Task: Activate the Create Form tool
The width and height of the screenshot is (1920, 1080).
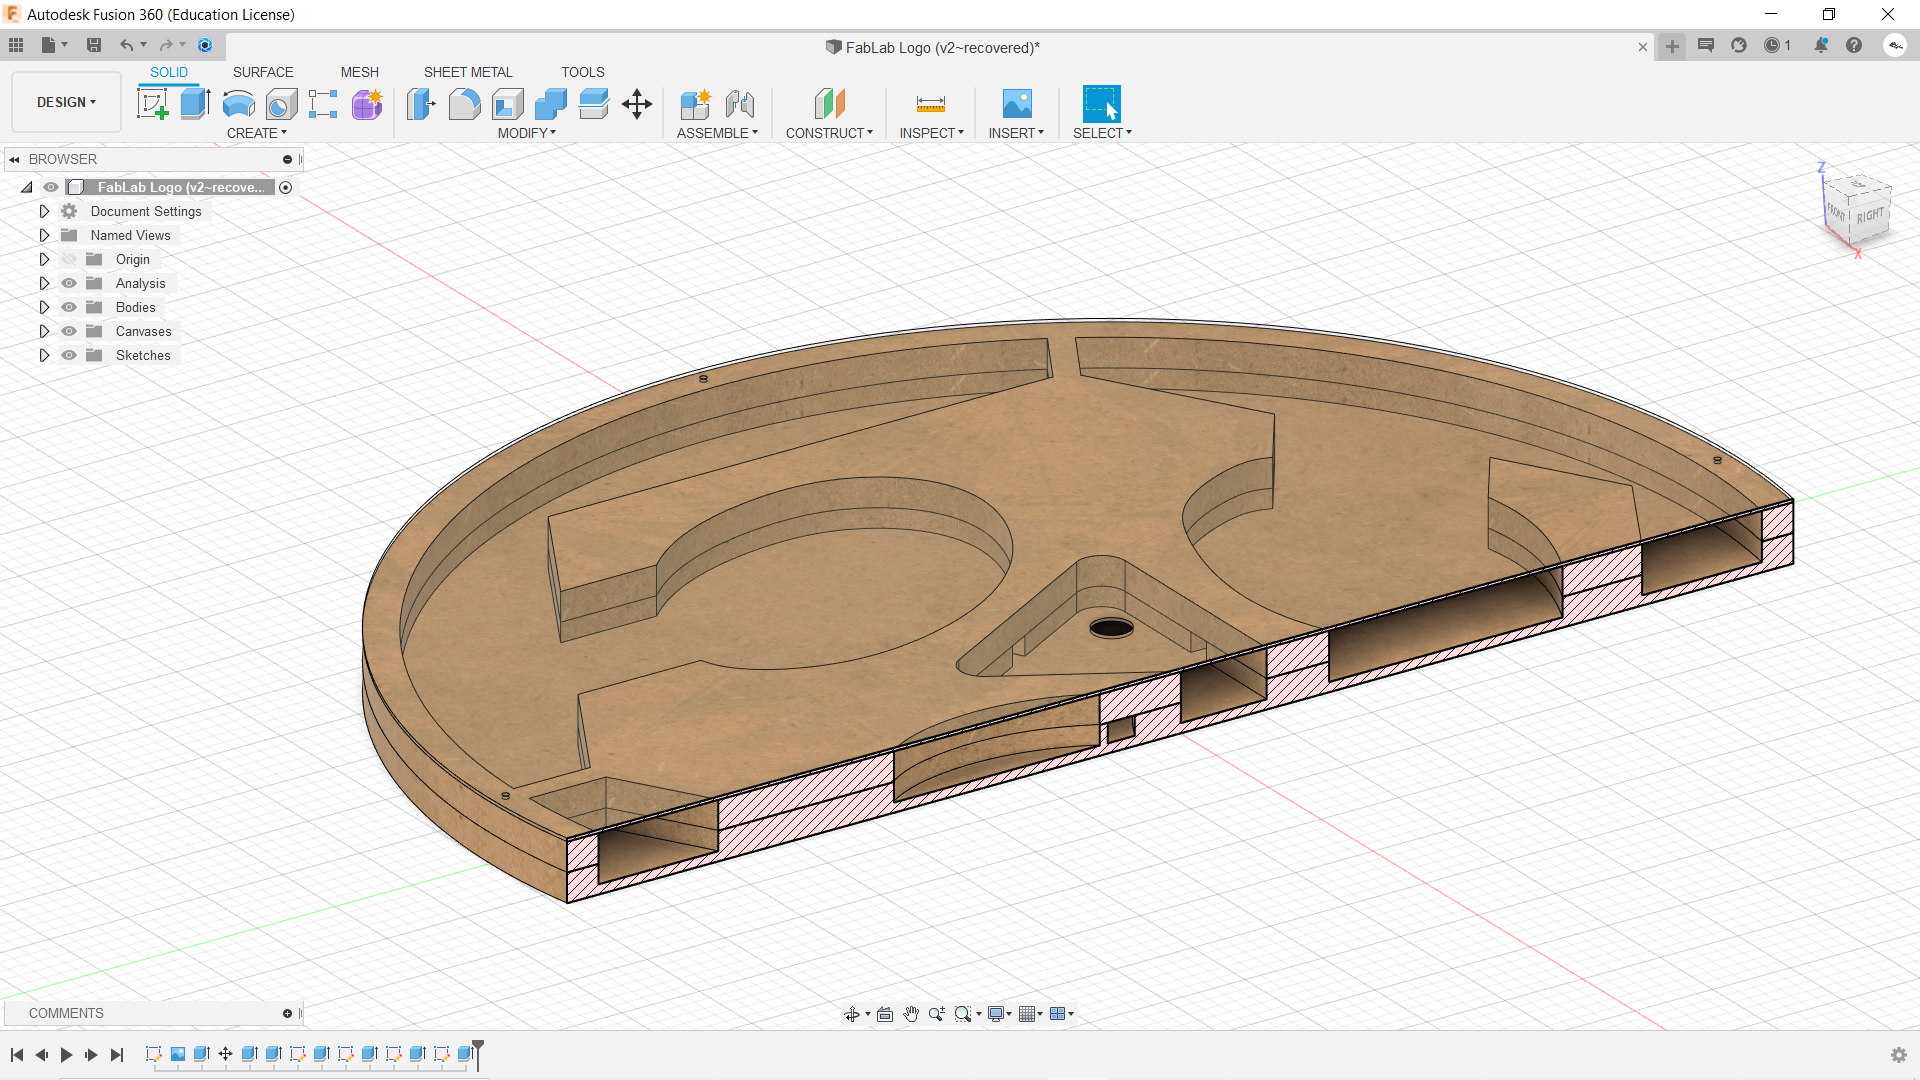Action: click(367, 105)
